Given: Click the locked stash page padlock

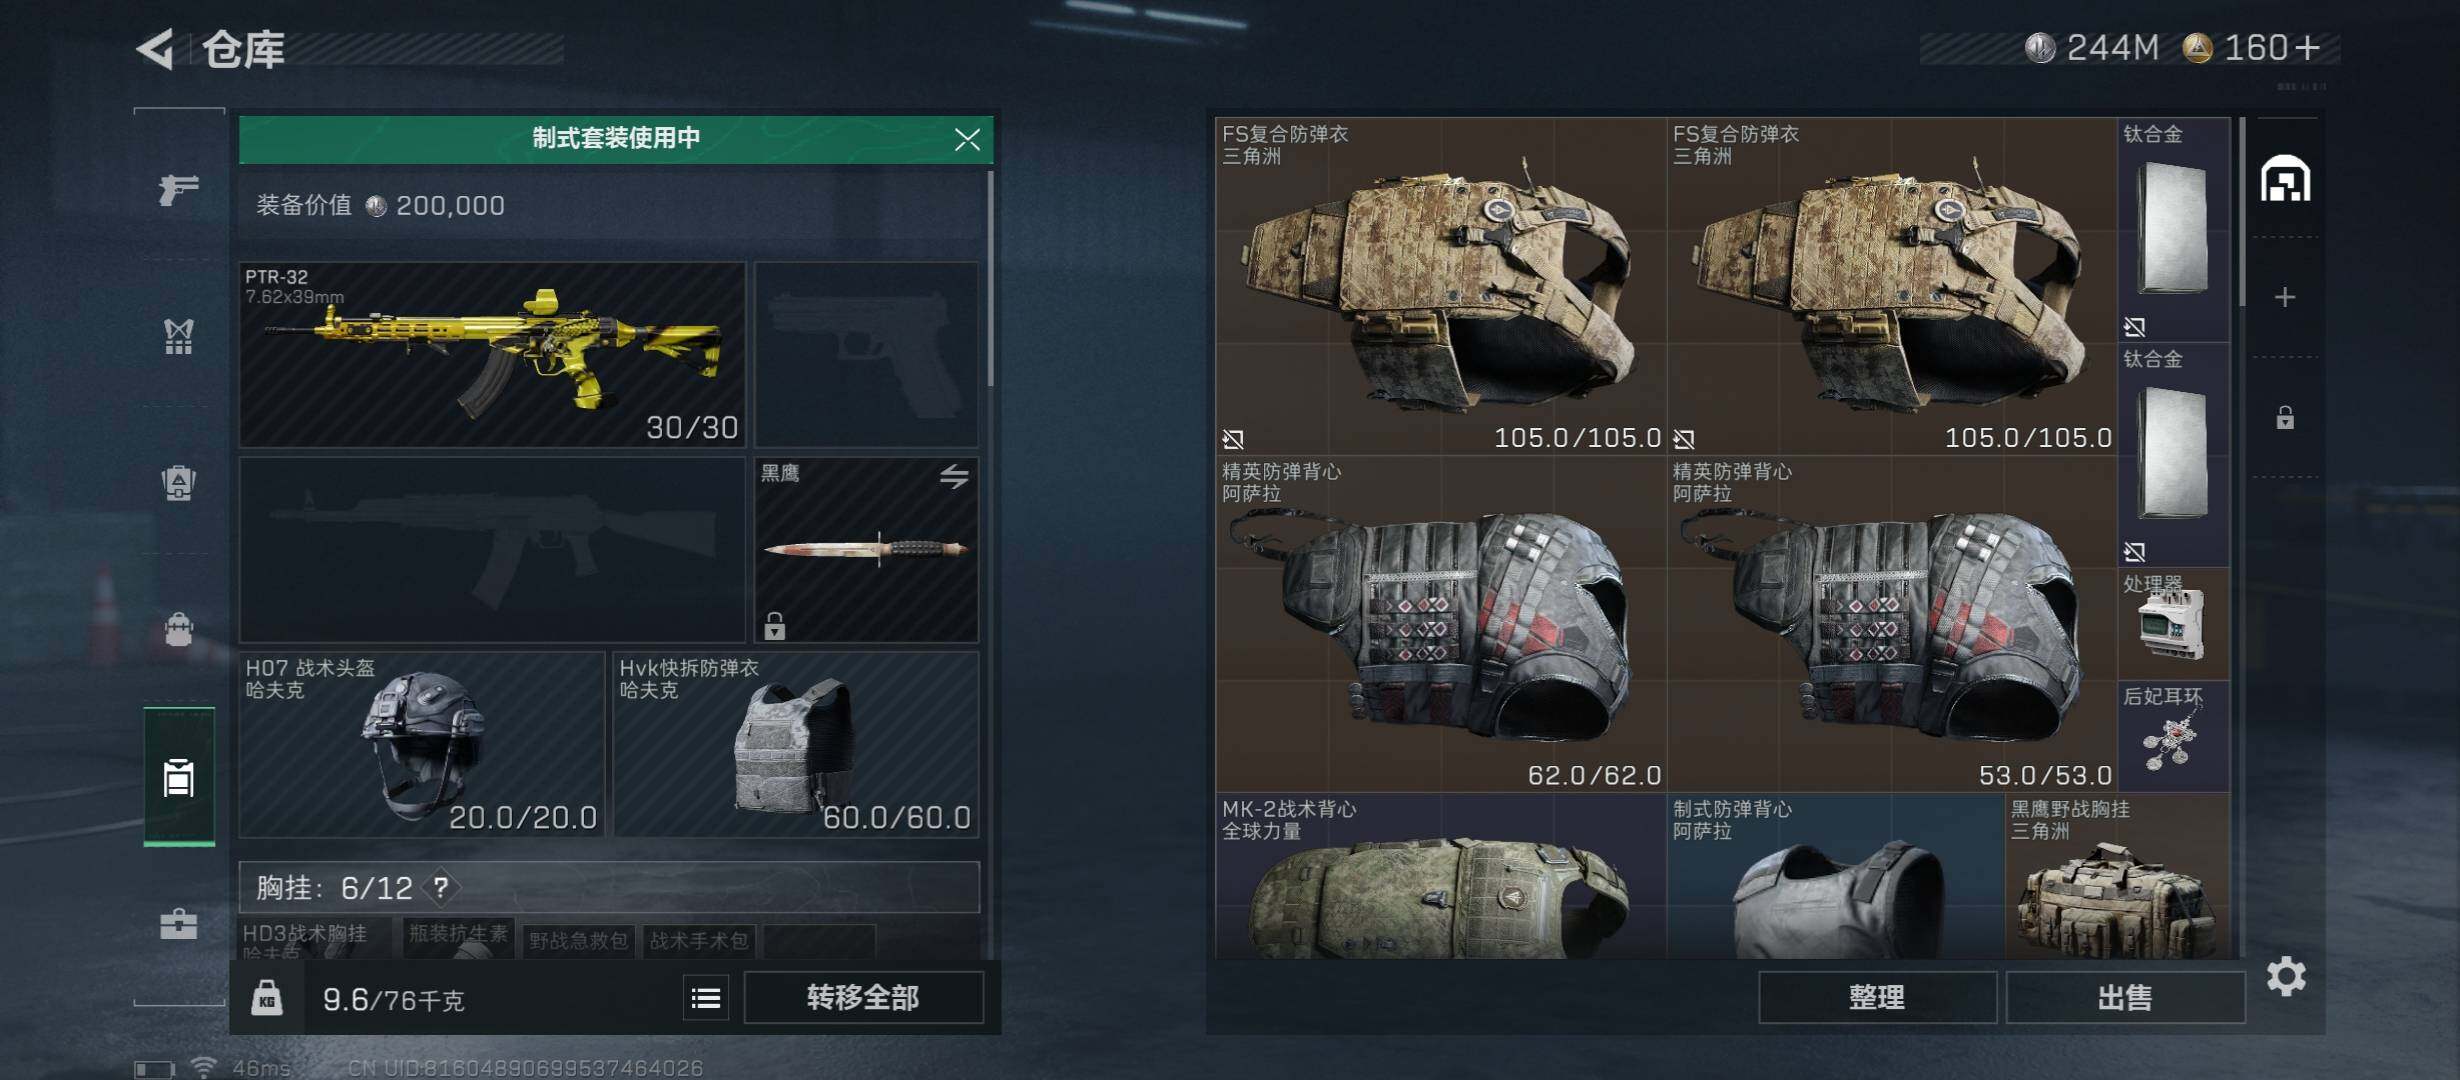Looking at the screenshot, I should (2285, 417).
